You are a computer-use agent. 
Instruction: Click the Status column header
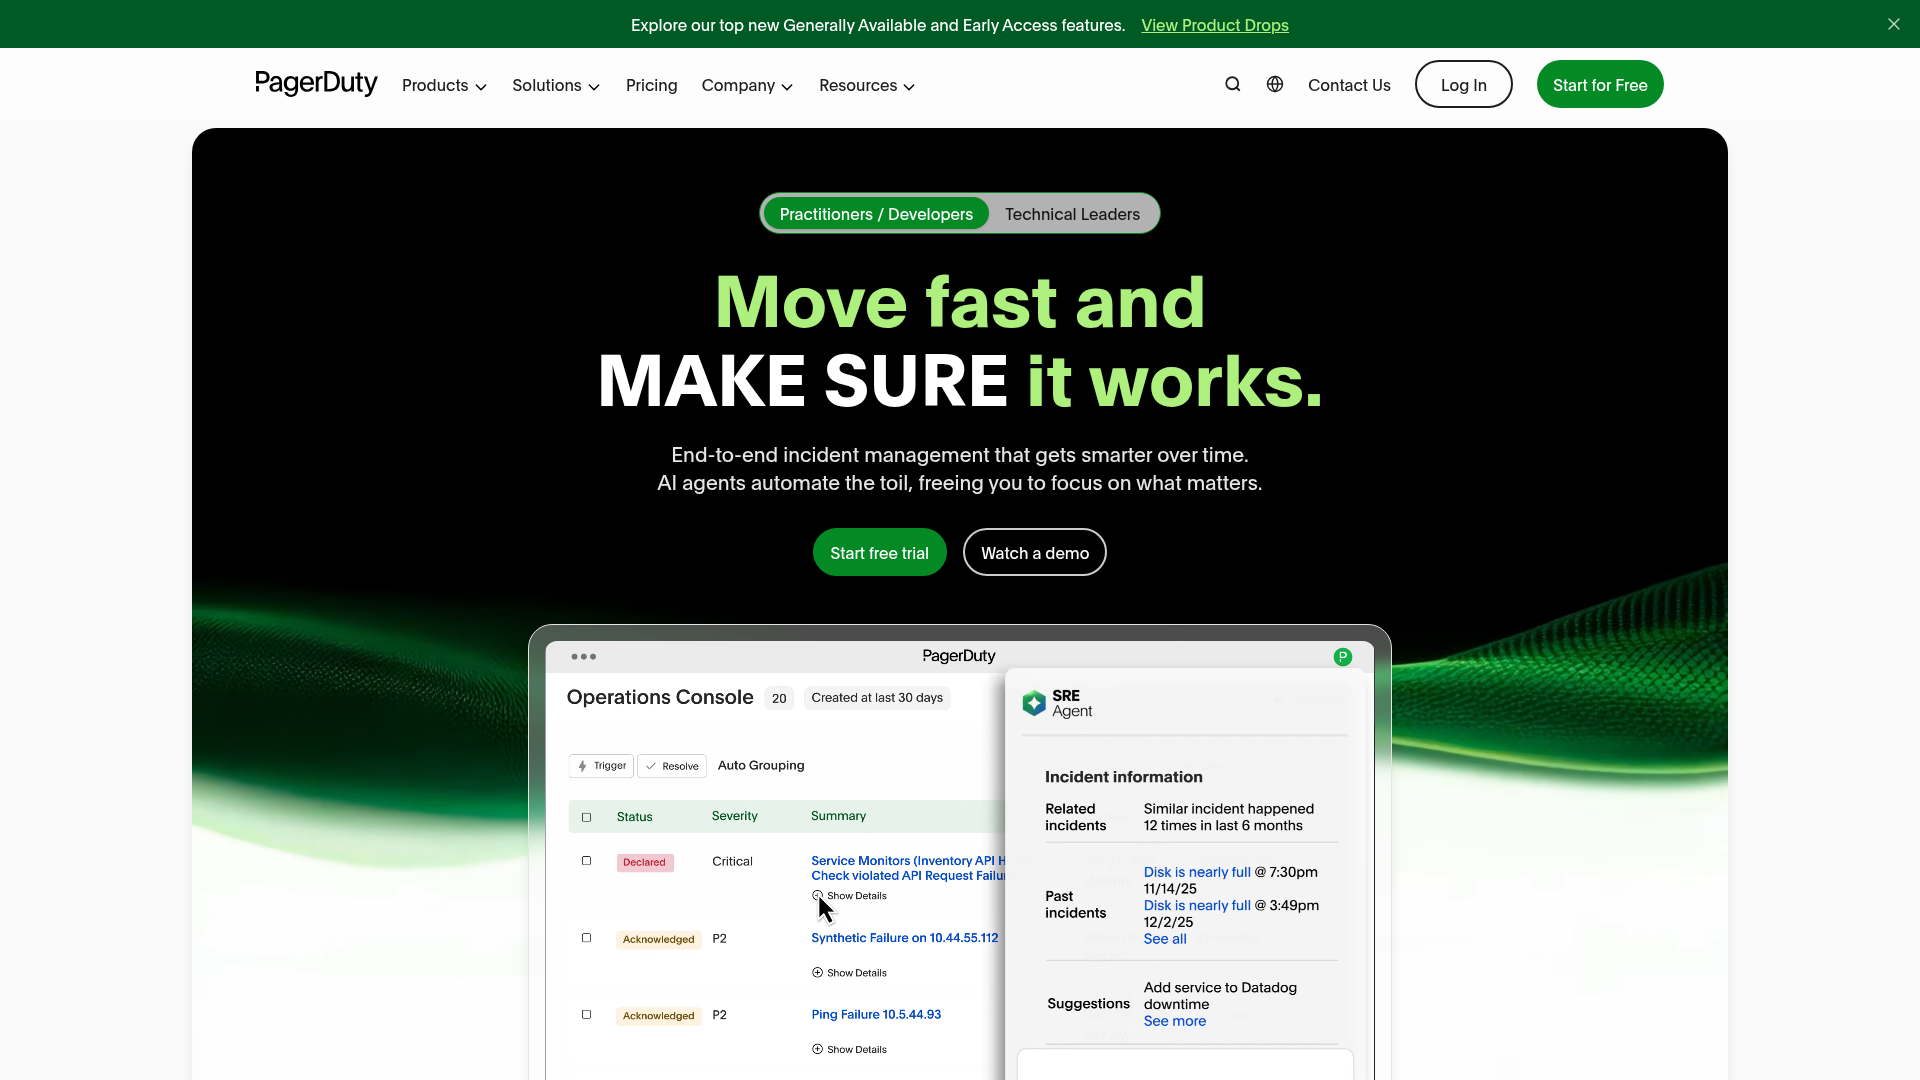pos(634,817)
